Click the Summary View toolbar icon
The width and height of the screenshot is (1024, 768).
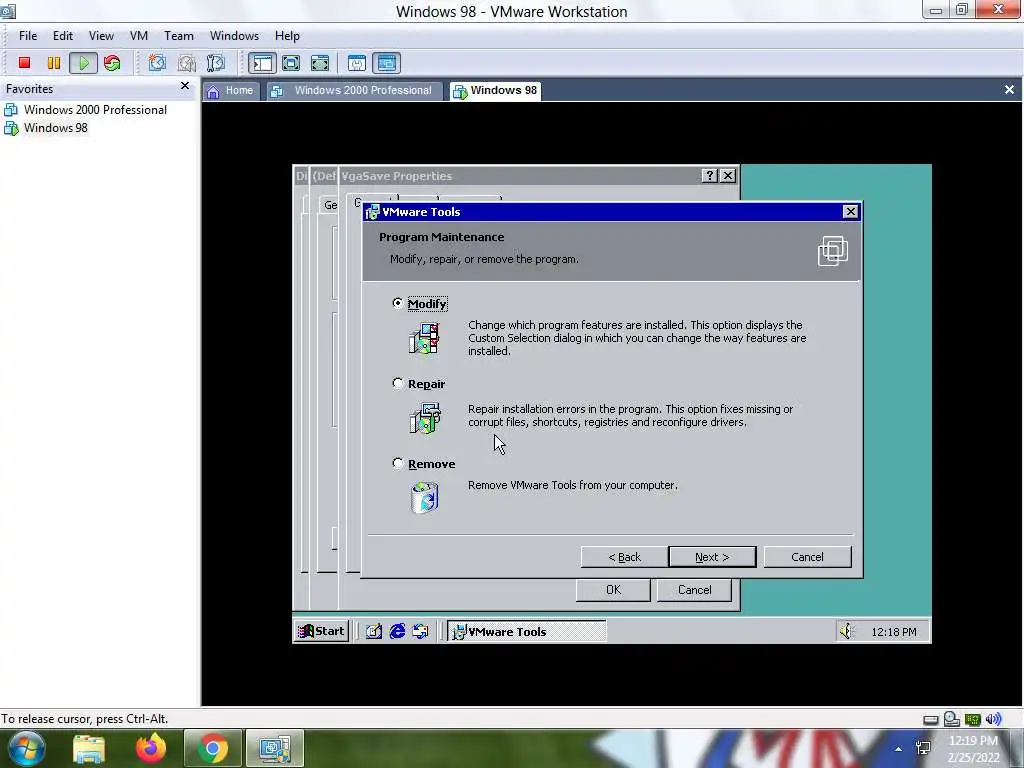[x=357, y=63]
